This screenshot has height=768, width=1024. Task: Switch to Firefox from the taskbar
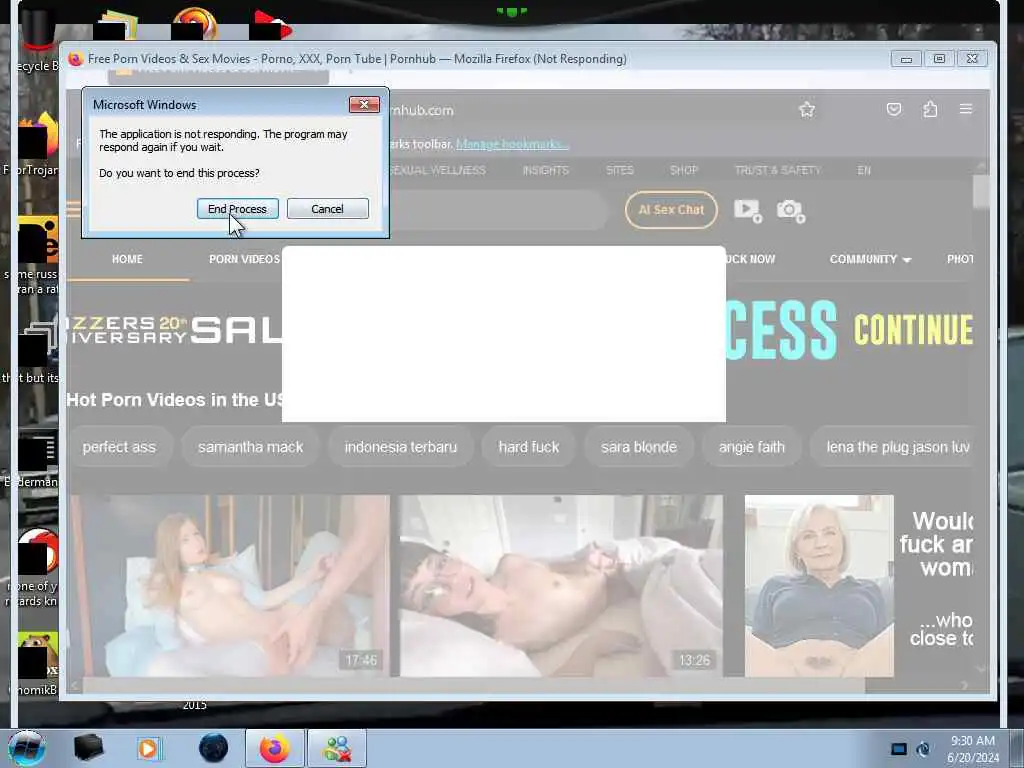tap(275, 748)
